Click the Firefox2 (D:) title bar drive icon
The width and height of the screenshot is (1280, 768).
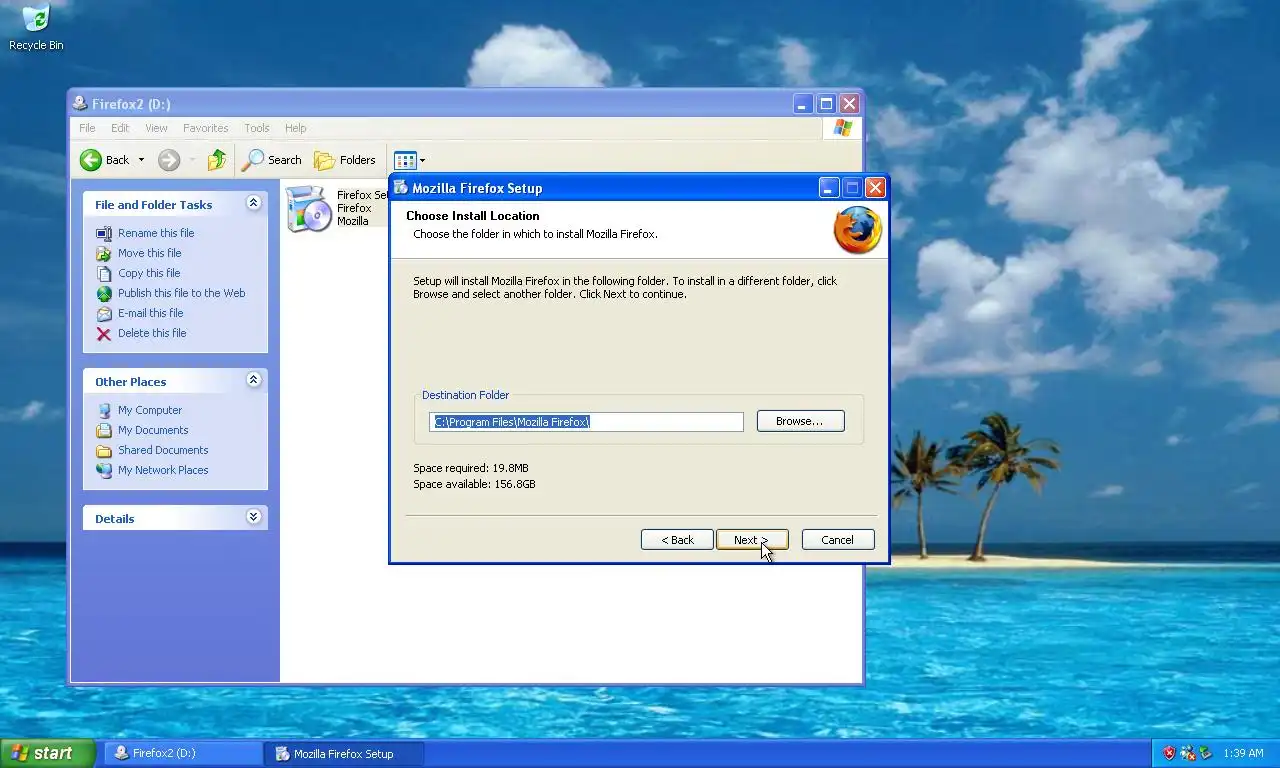pyautogui.click(x=80, y=103)
